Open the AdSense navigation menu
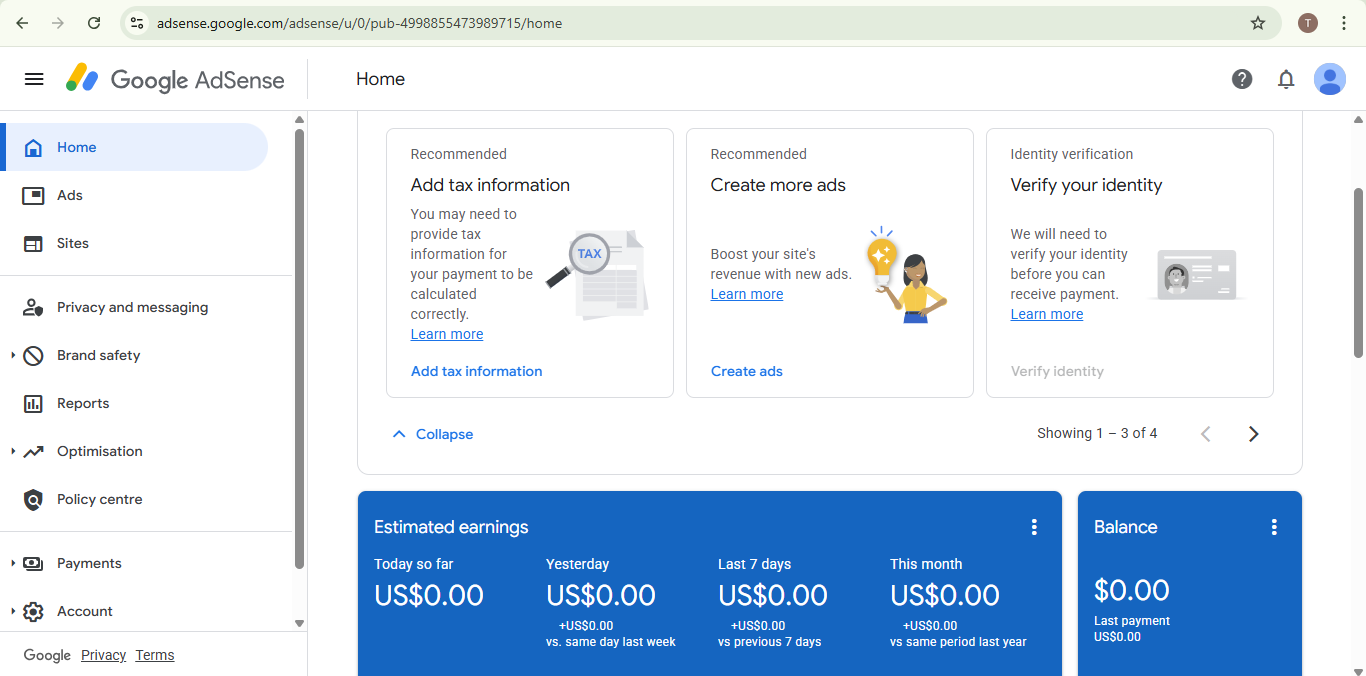This screenshot has height=676, width=1366. (x=33, y=79)
